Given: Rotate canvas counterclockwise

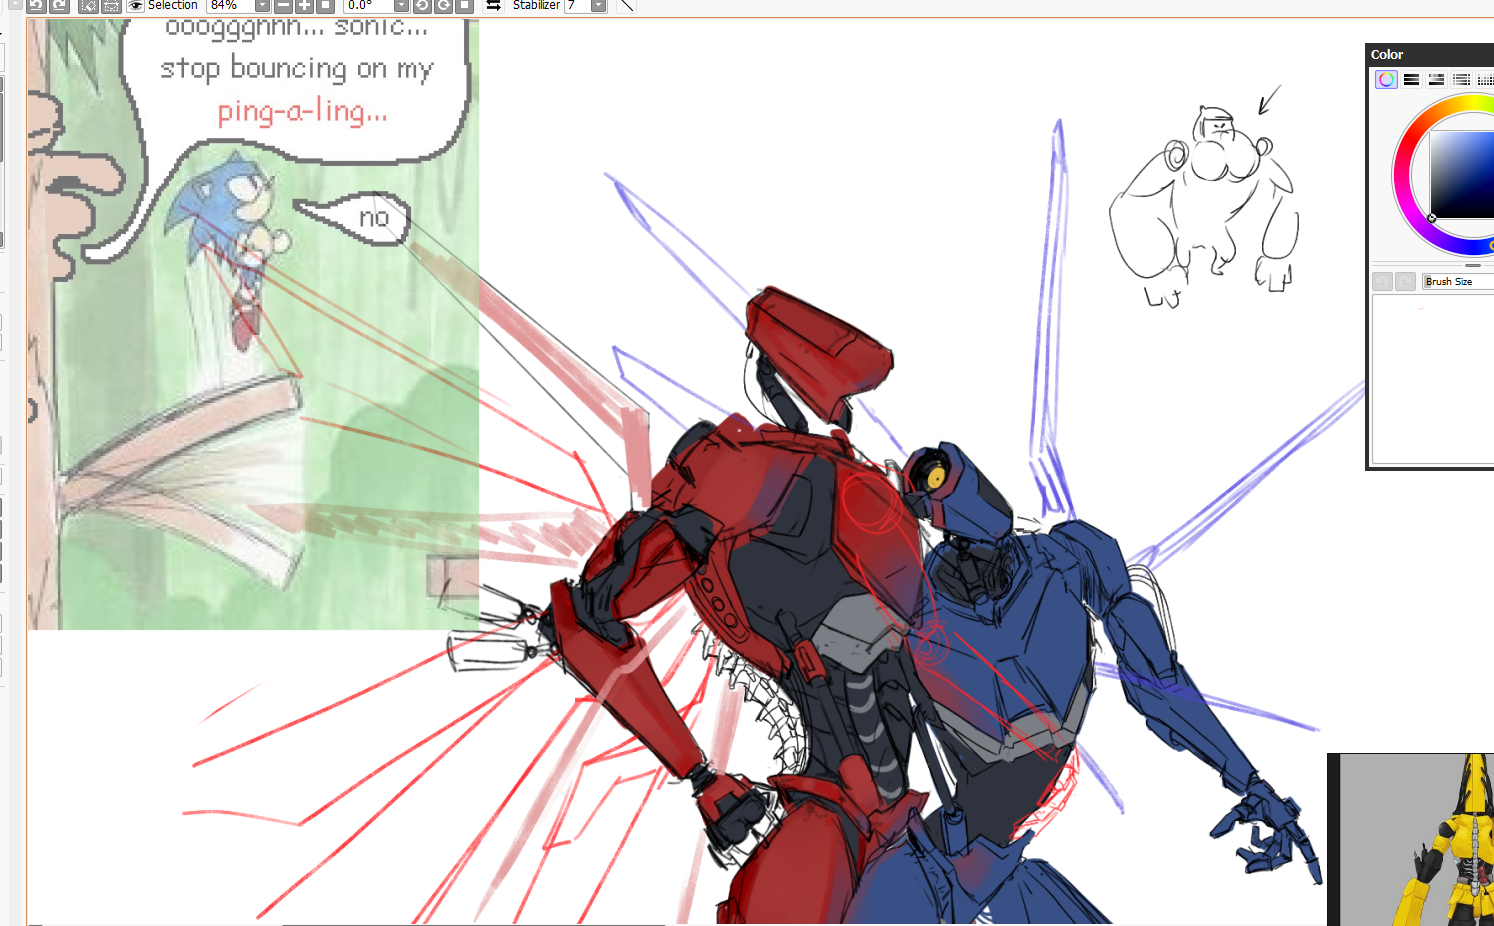Looking at the screenshot, I should (422, 5).
